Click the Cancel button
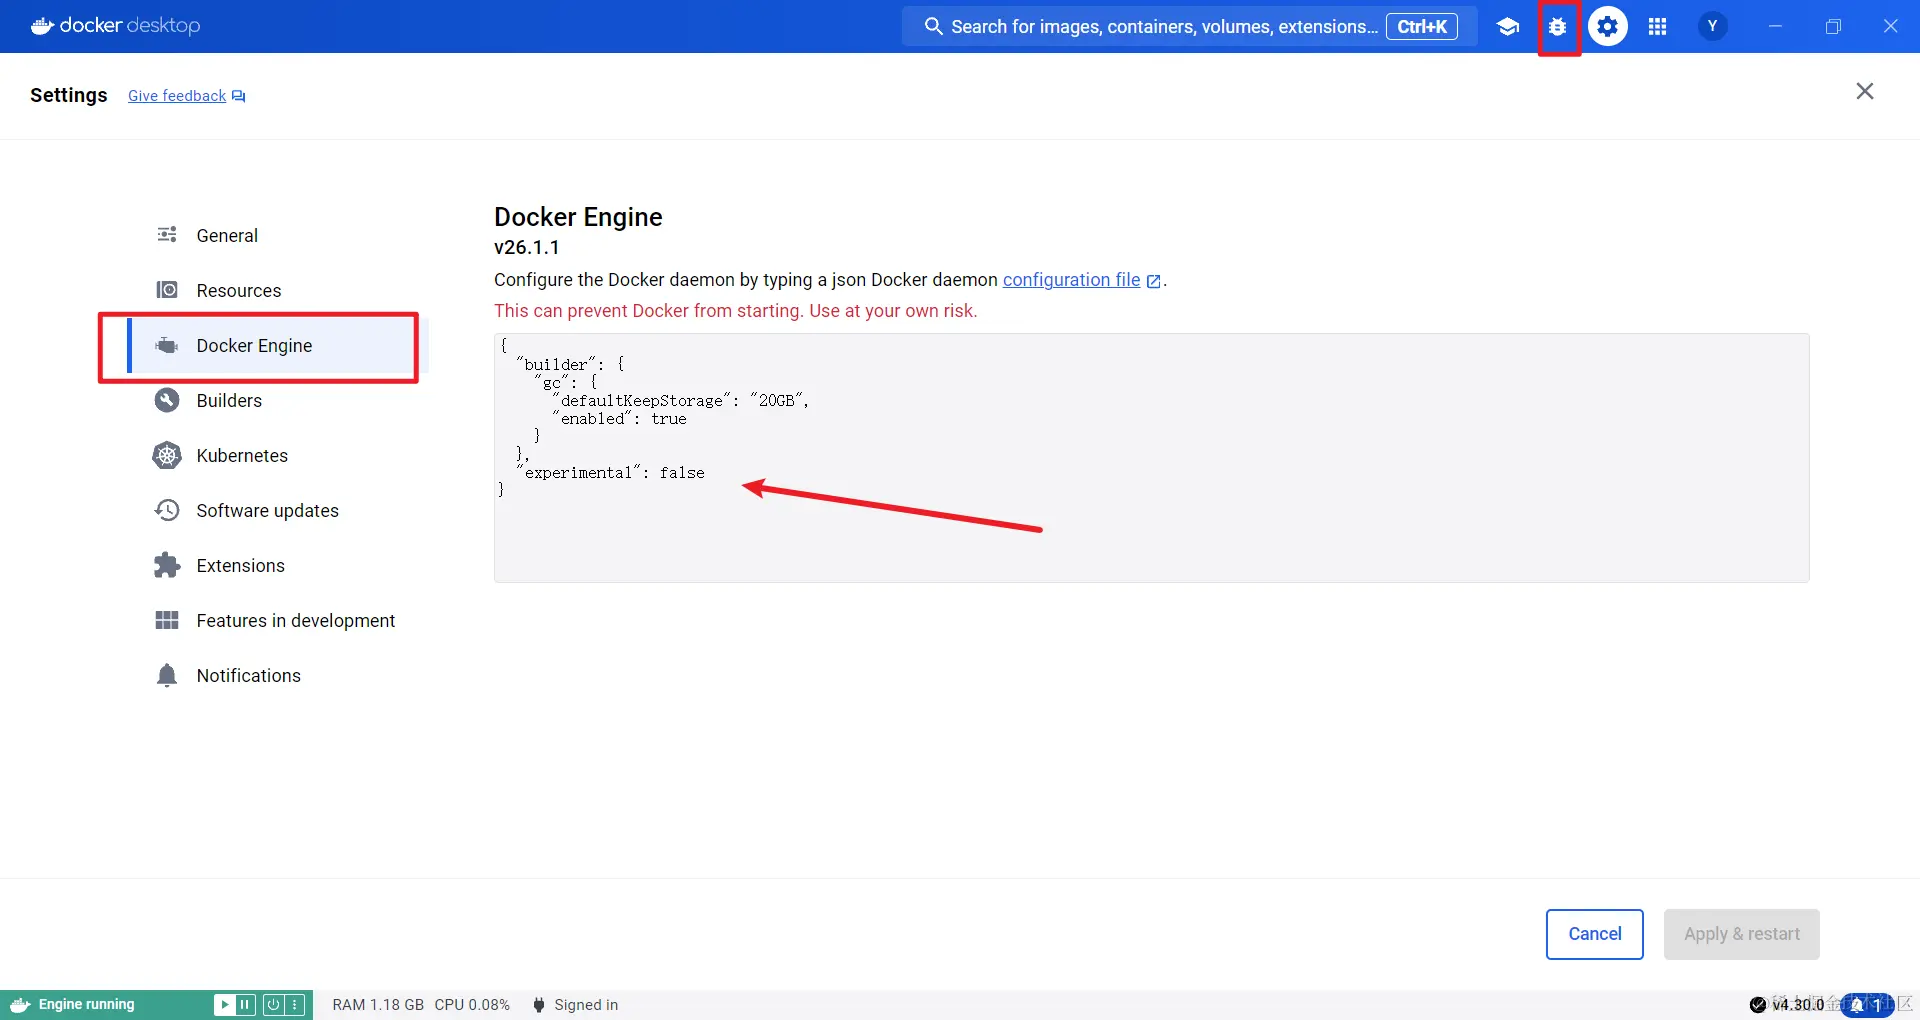 [x=1594, y=933]
